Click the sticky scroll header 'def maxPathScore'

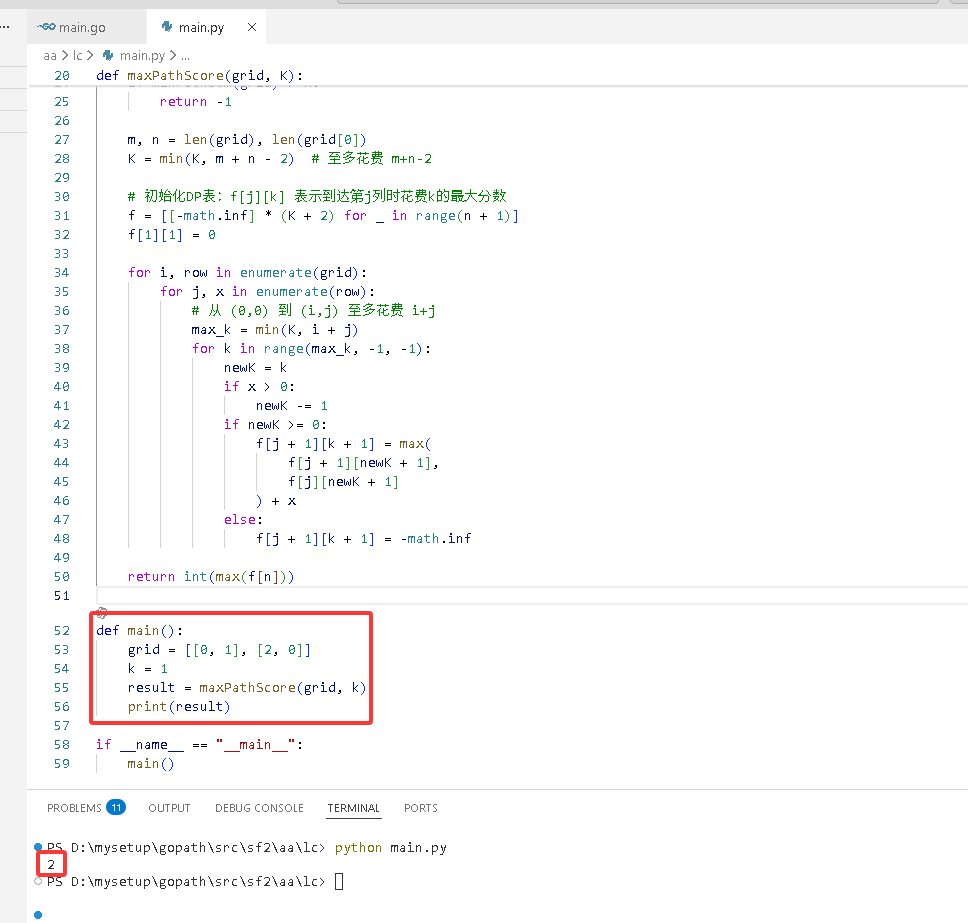click(199, 75)
